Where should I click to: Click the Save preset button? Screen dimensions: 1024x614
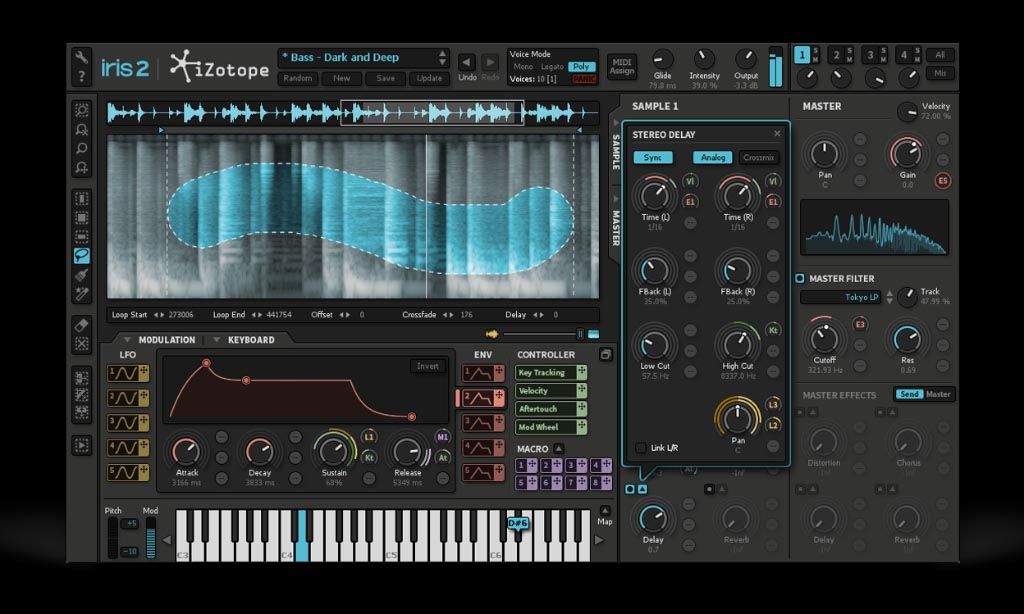pos(385,78)
